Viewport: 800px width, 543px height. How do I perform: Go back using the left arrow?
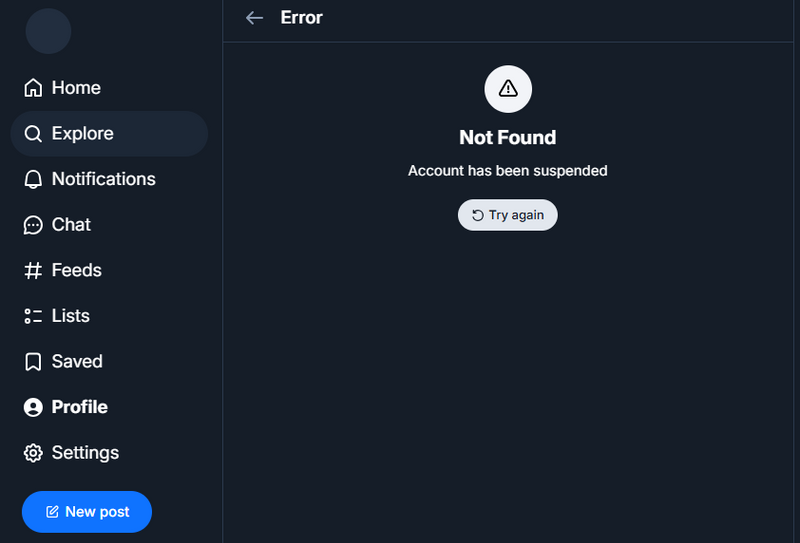[x=254, y=18]
